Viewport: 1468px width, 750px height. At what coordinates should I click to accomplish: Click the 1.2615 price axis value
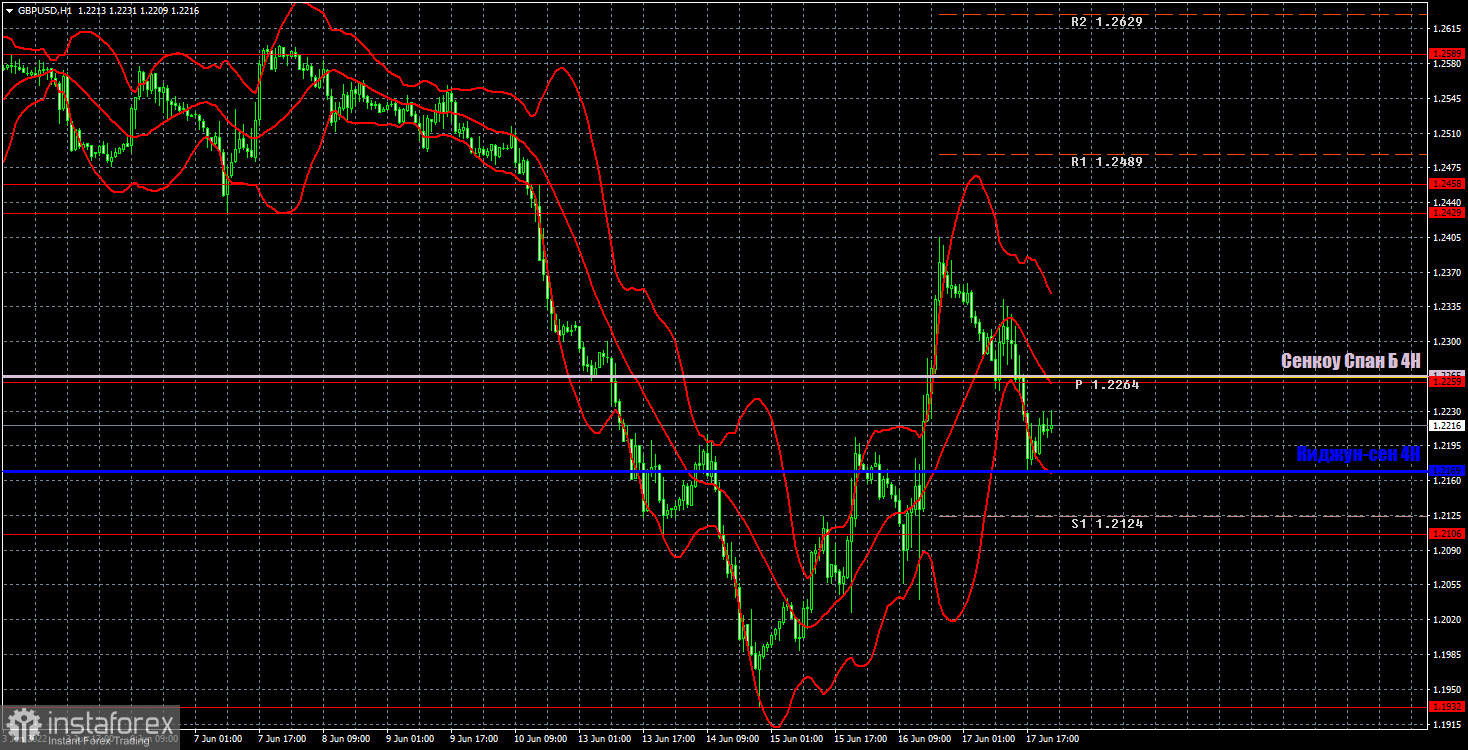point(1447,29)
